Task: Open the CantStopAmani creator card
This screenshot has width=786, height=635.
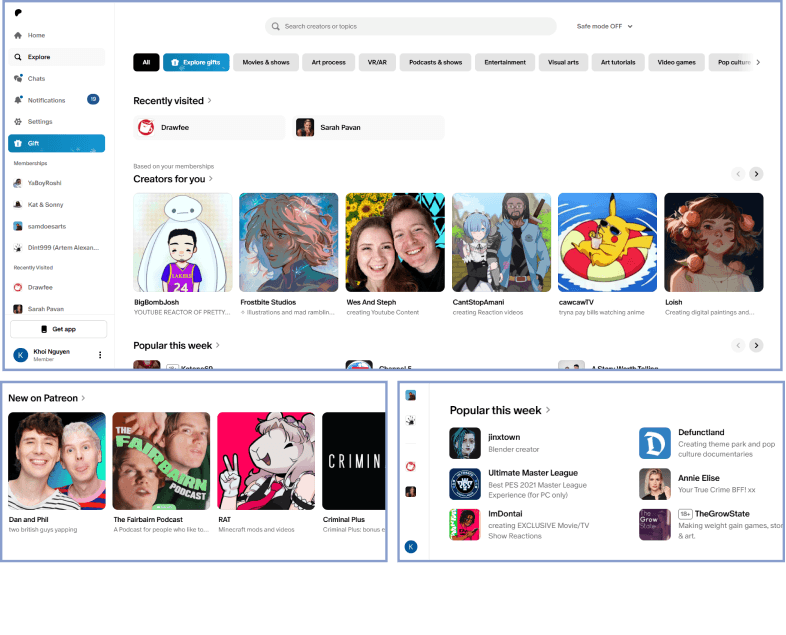Action: [x=501, y=255]
